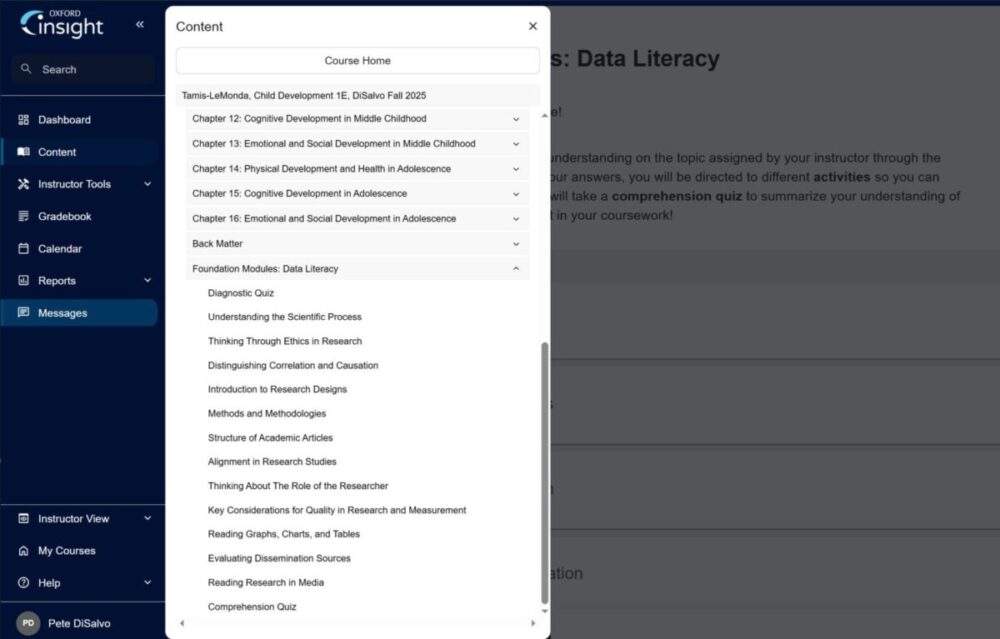Viewport: 1000px width, 639px height.
Task: Expand the Back Matter section
Action: (516, 244)
